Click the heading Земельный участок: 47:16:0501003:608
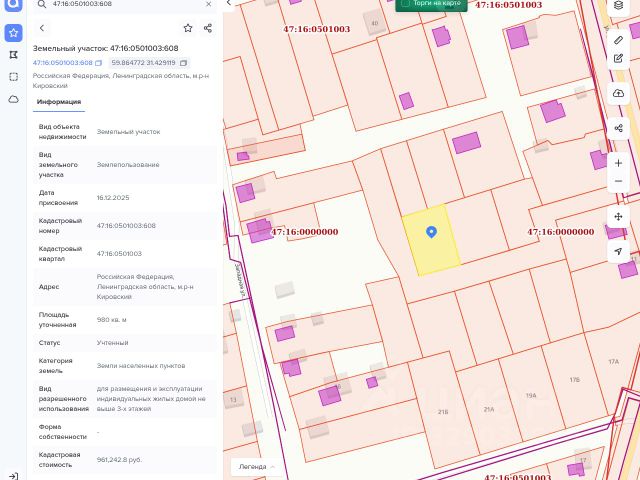The height and width of the screenshot is (480, 640). pyautogui.click(x=106, y=48)
